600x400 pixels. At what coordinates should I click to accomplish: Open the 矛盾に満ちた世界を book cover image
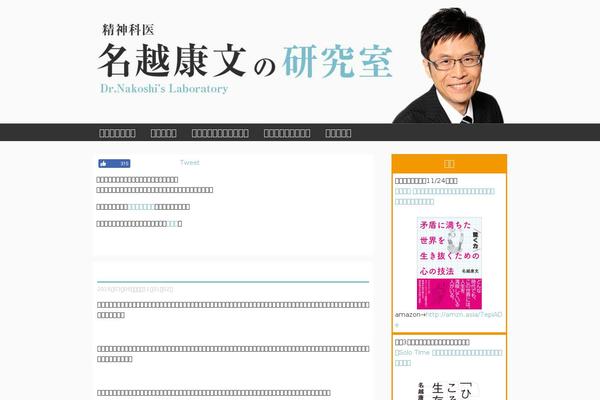(x=449, y=263)
